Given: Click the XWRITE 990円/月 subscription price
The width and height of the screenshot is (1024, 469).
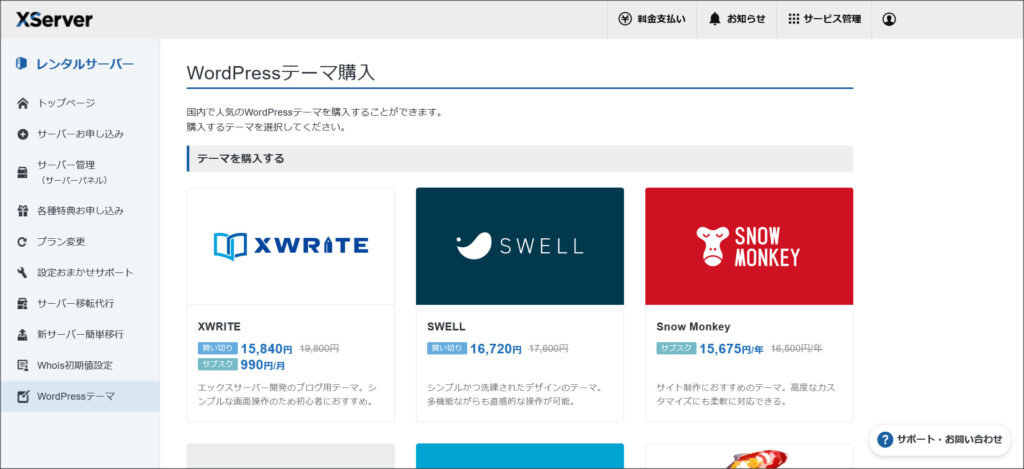Looking at the screenshot, I should pos(263,365).
